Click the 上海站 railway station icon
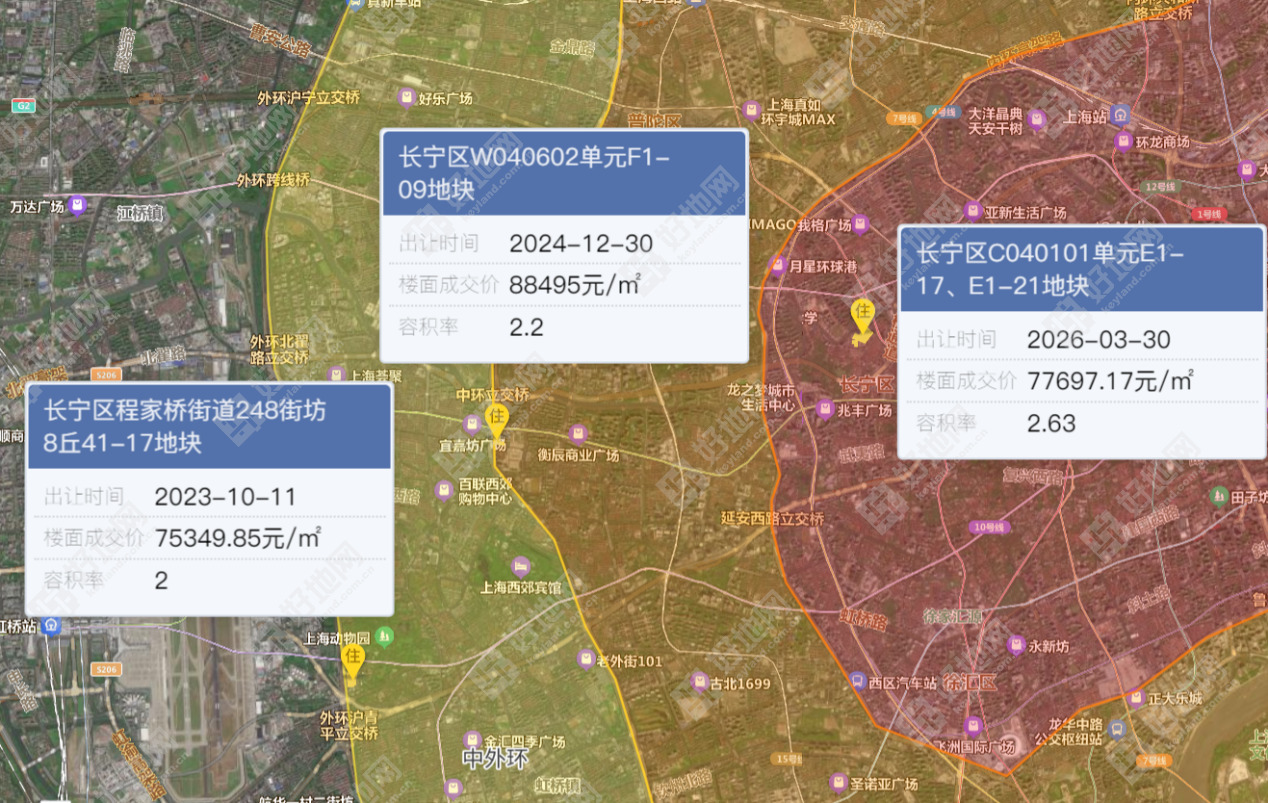The image size is (1268, 803). tap(1121, 116)
